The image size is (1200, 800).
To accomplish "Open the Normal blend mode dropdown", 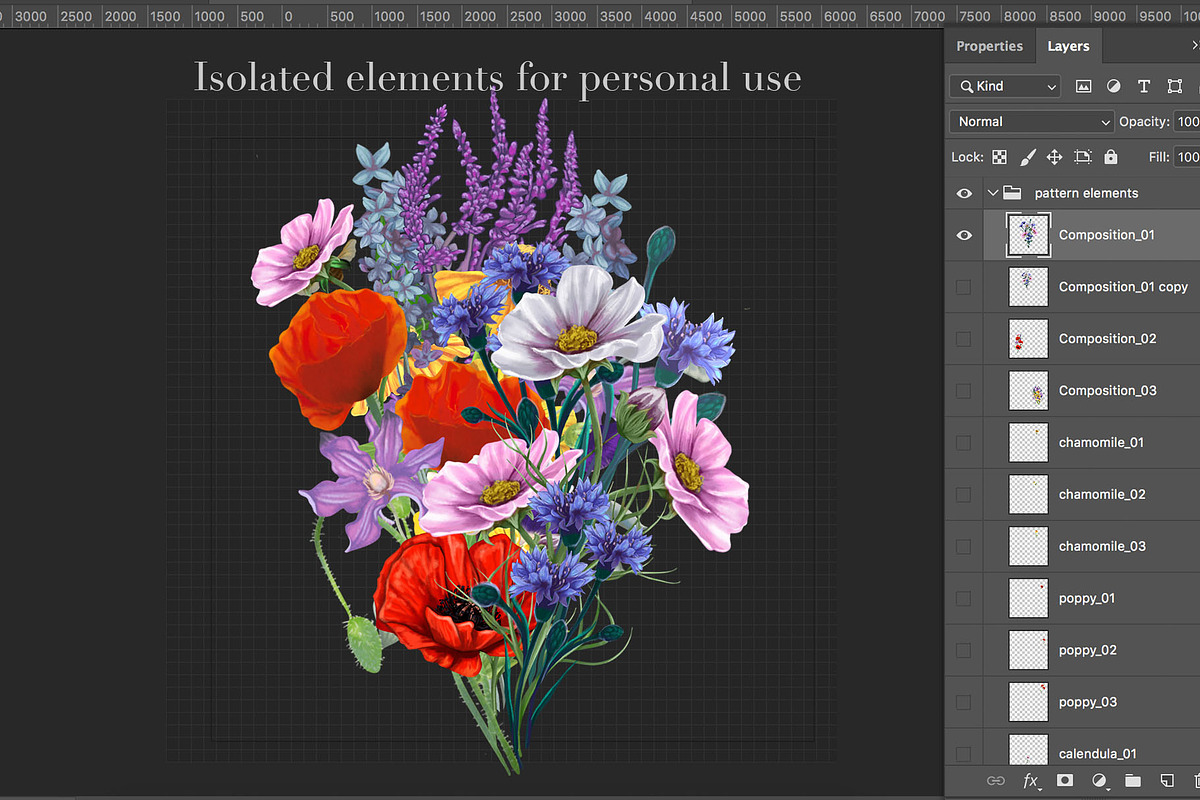I will tap(1031, 121).
